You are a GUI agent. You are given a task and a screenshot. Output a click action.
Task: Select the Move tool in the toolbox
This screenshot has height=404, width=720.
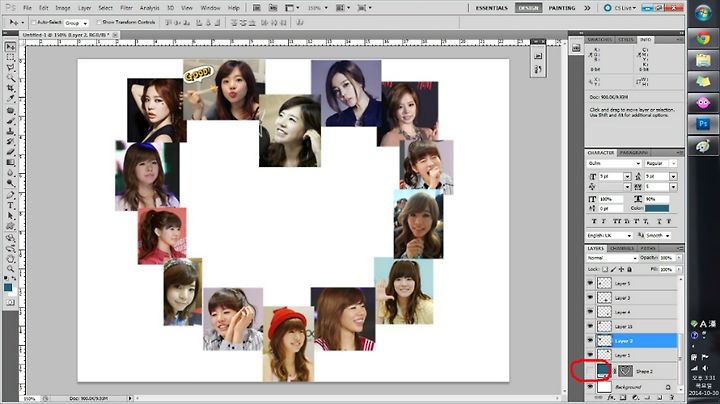click(10, 47)
